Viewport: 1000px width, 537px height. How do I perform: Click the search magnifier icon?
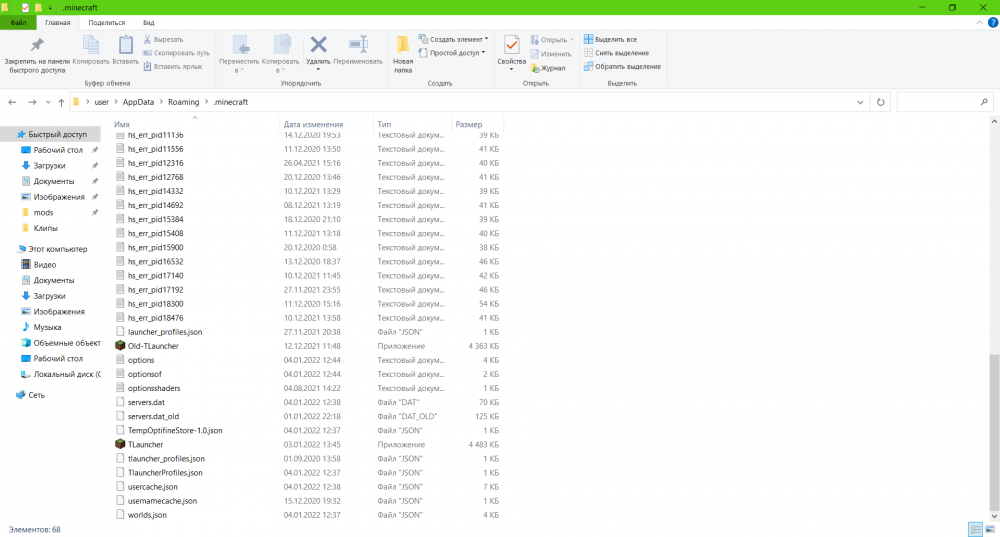984,102
